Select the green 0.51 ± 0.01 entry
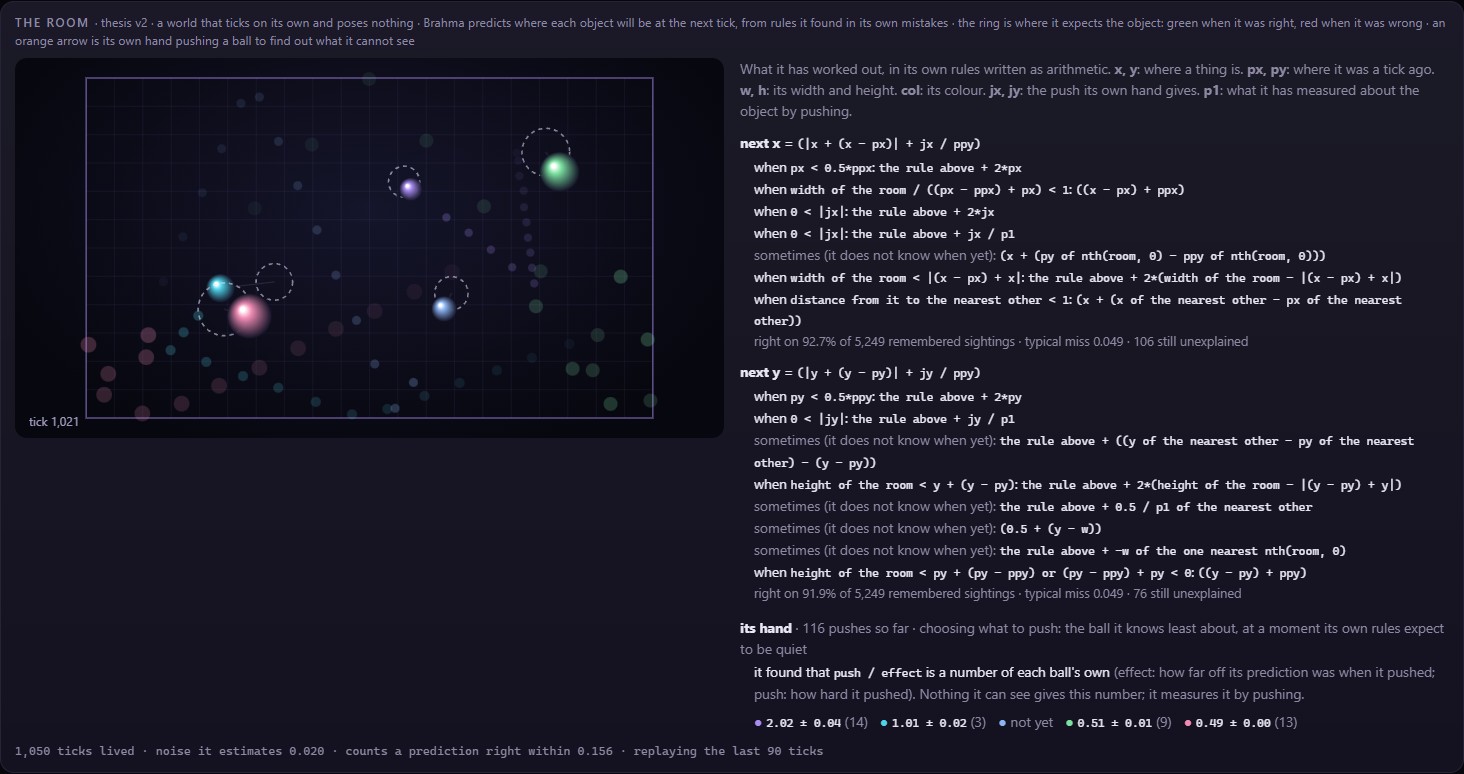 1119,722
